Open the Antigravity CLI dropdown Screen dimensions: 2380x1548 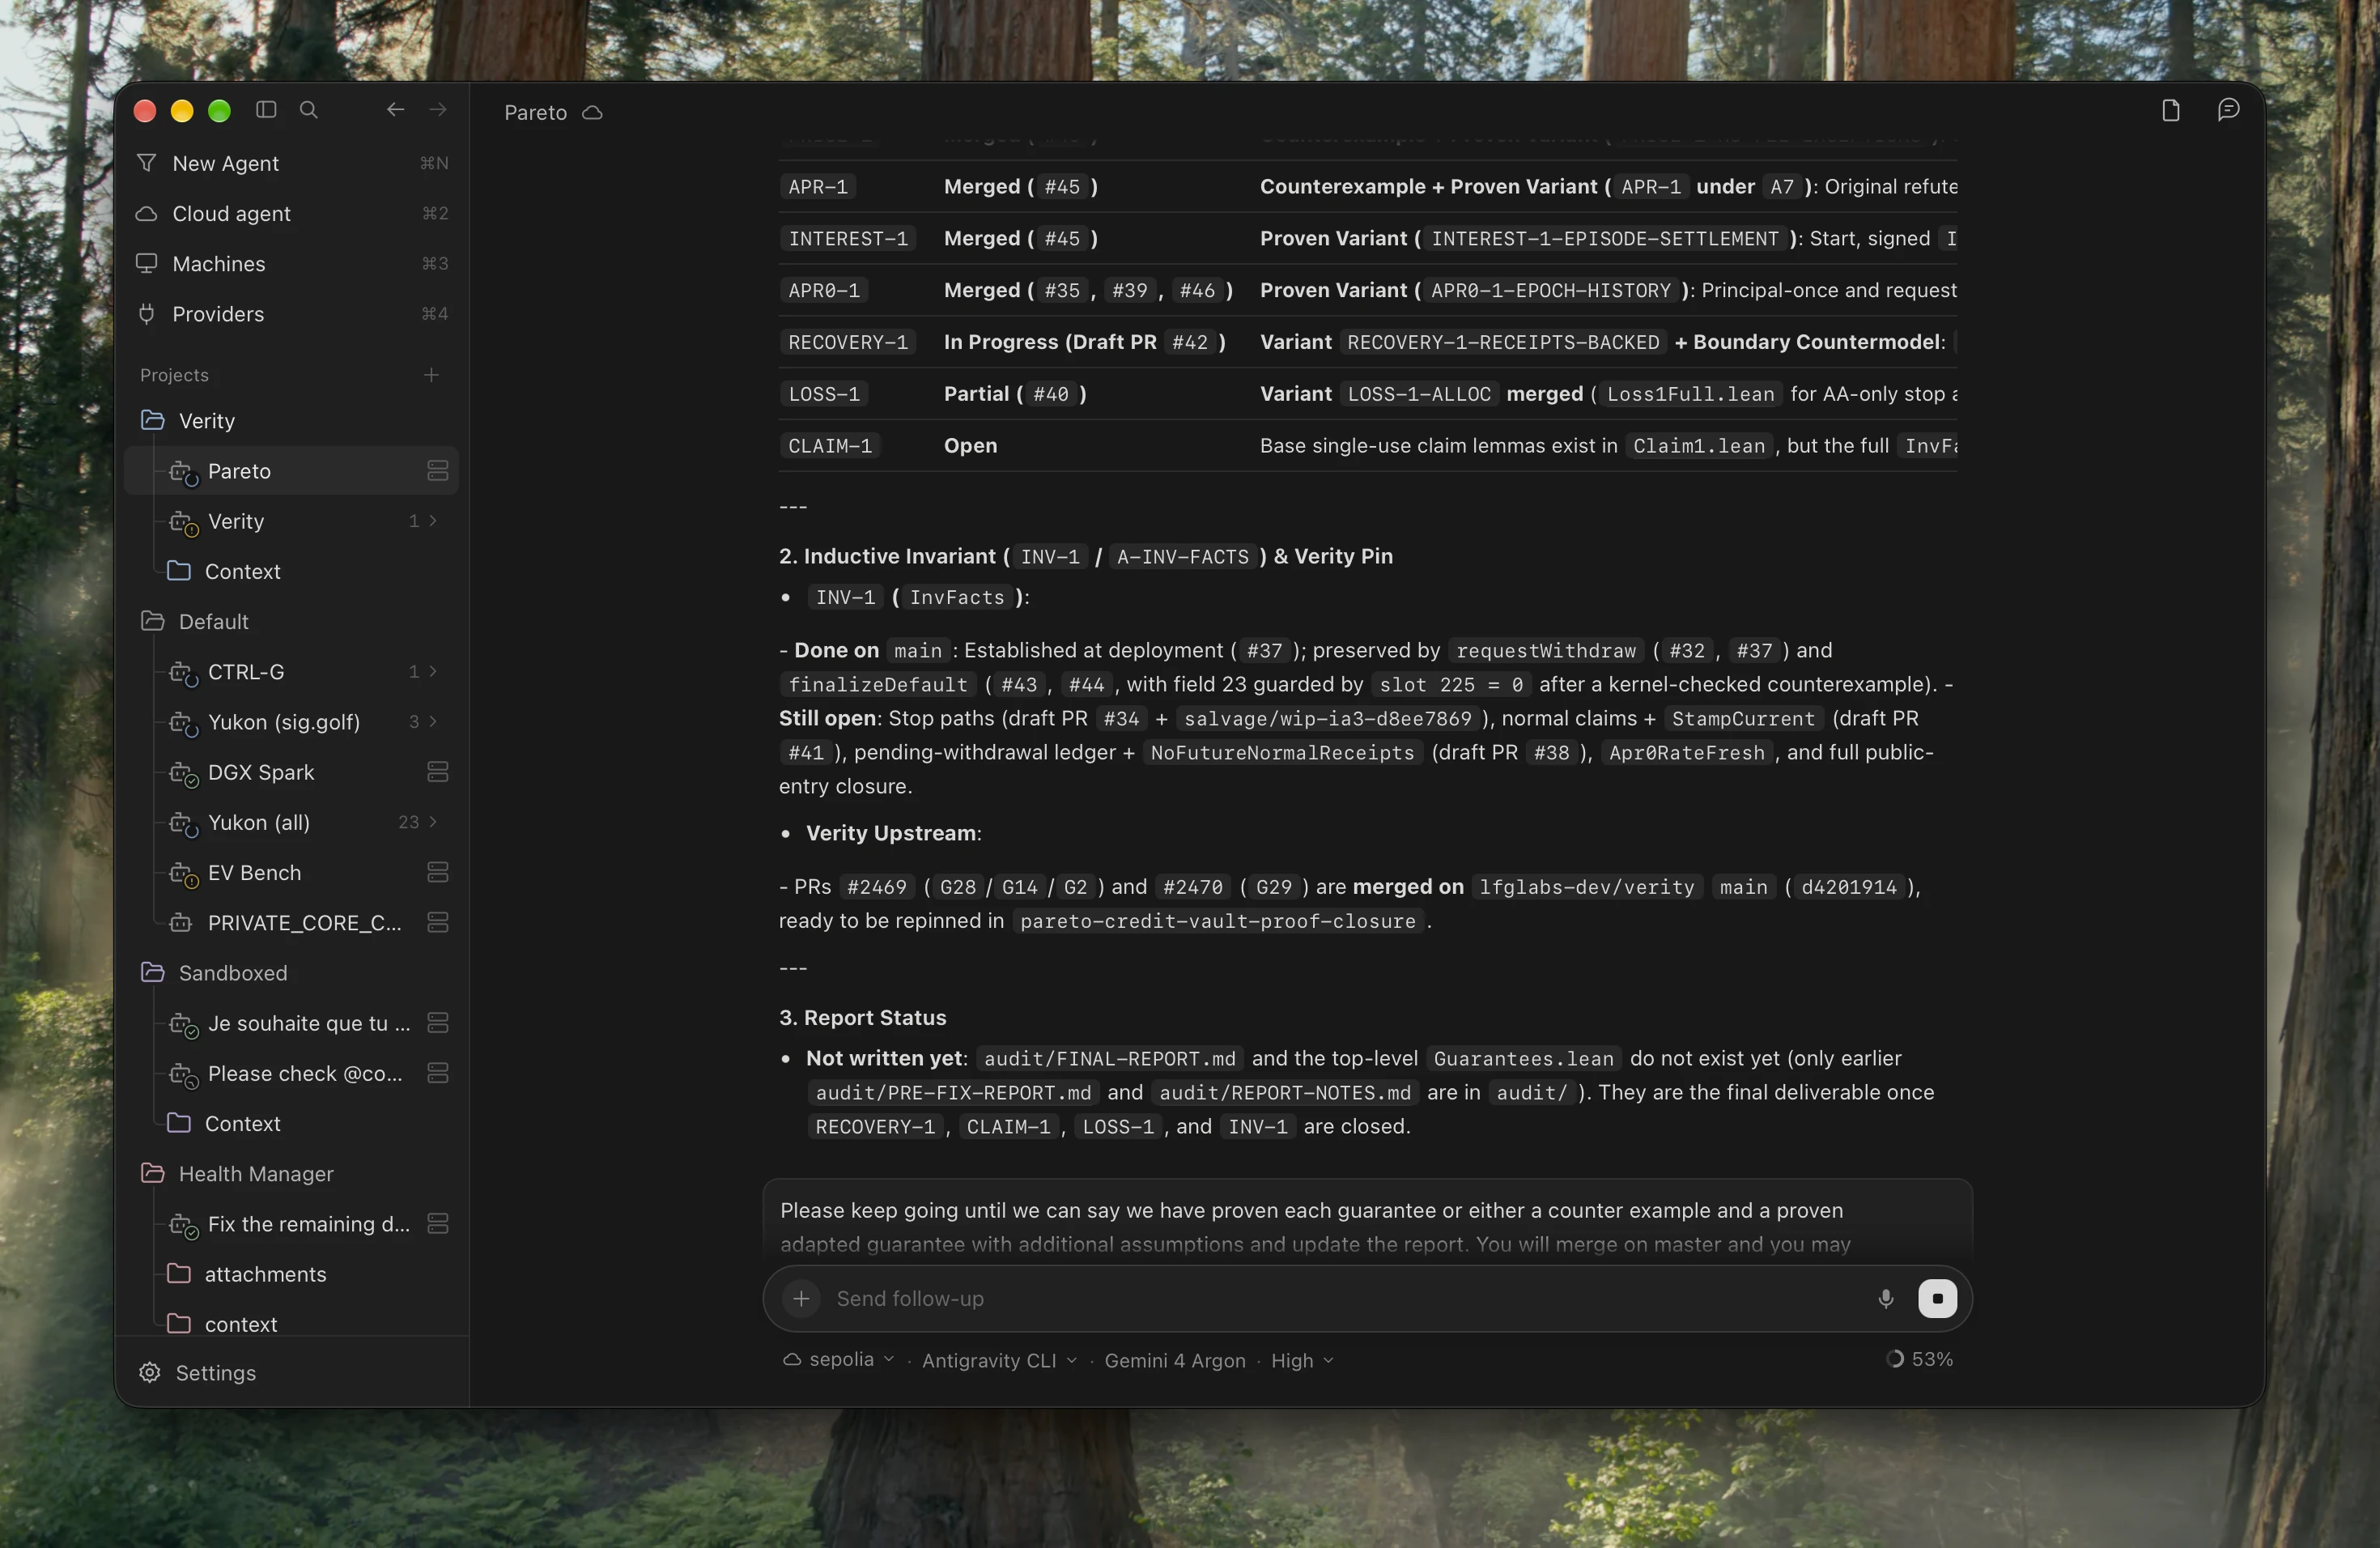[x=999, y=1360]
